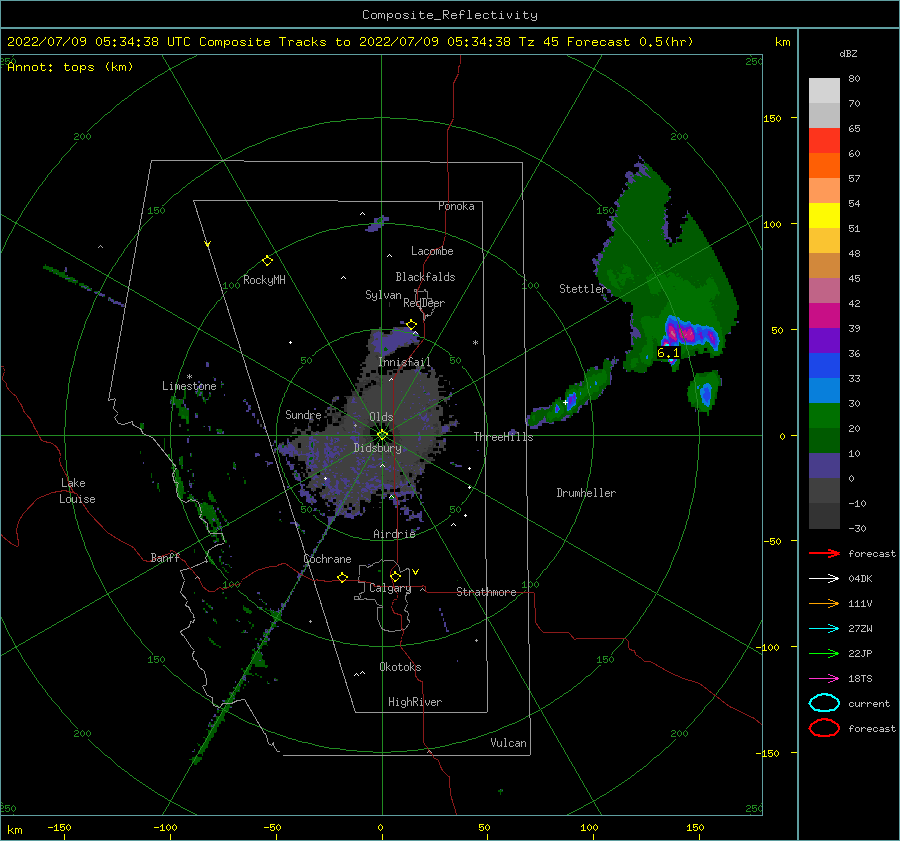Select the Limestone label
Screen dimensions: 900x841
[x=189, y=386]
